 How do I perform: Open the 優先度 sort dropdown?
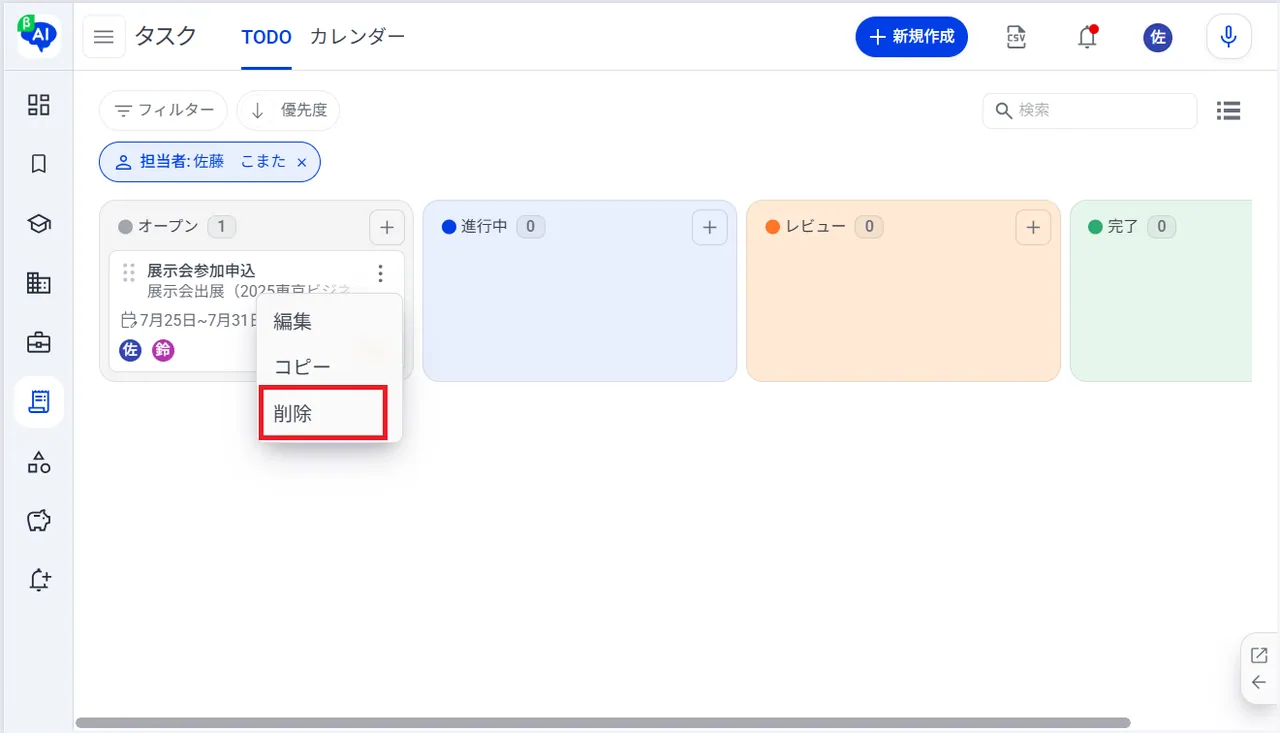click(x=288, y=110)
